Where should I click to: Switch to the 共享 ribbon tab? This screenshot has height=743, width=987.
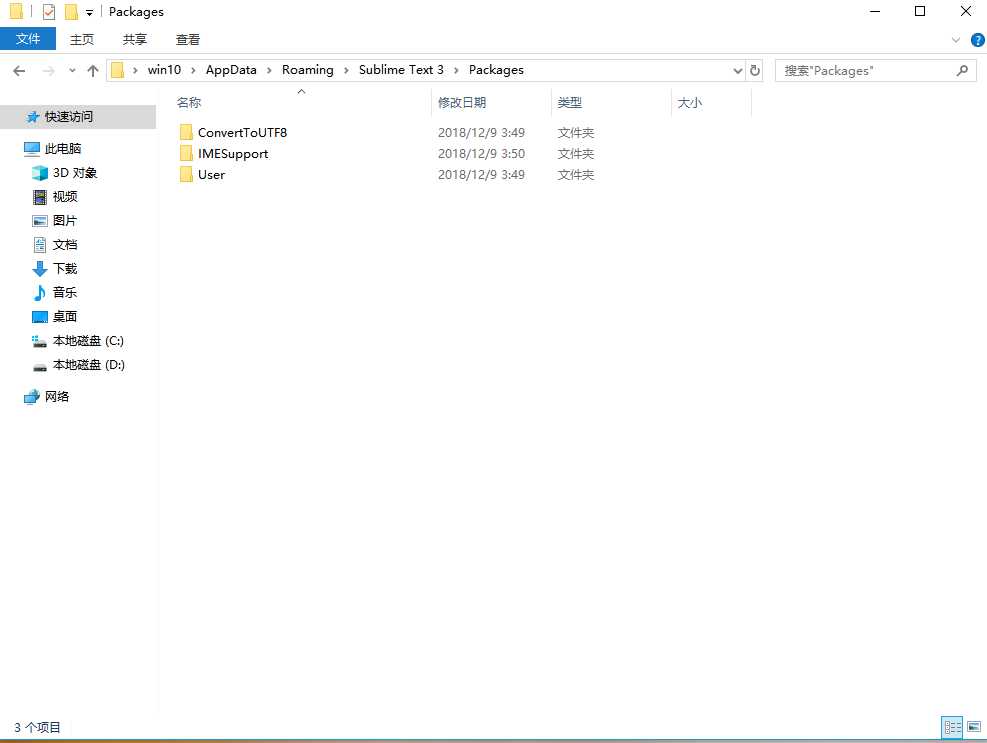135,39
